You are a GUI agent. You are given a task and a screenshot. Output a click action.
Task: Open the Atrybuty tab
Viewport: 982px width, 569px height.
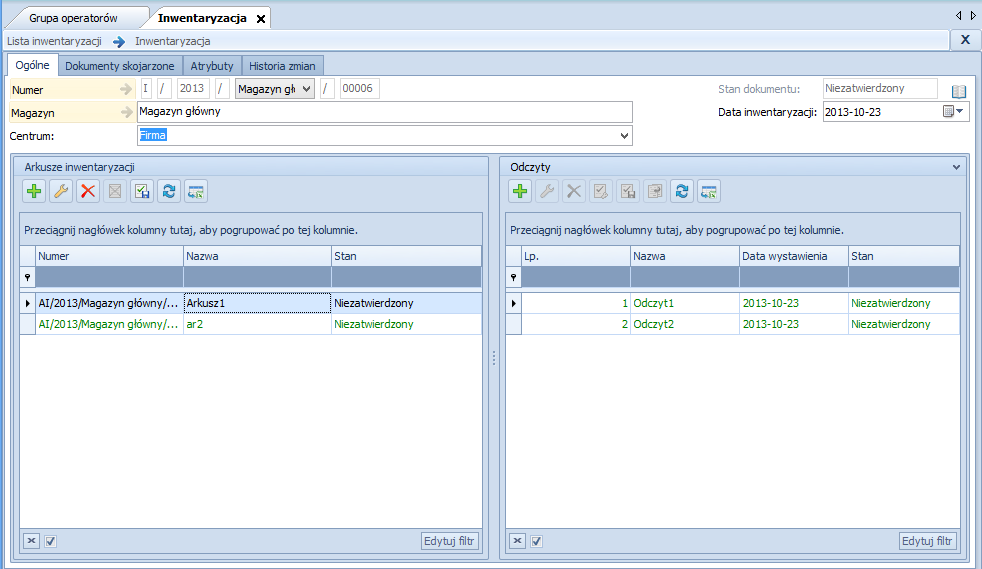(x=212, y=66)
